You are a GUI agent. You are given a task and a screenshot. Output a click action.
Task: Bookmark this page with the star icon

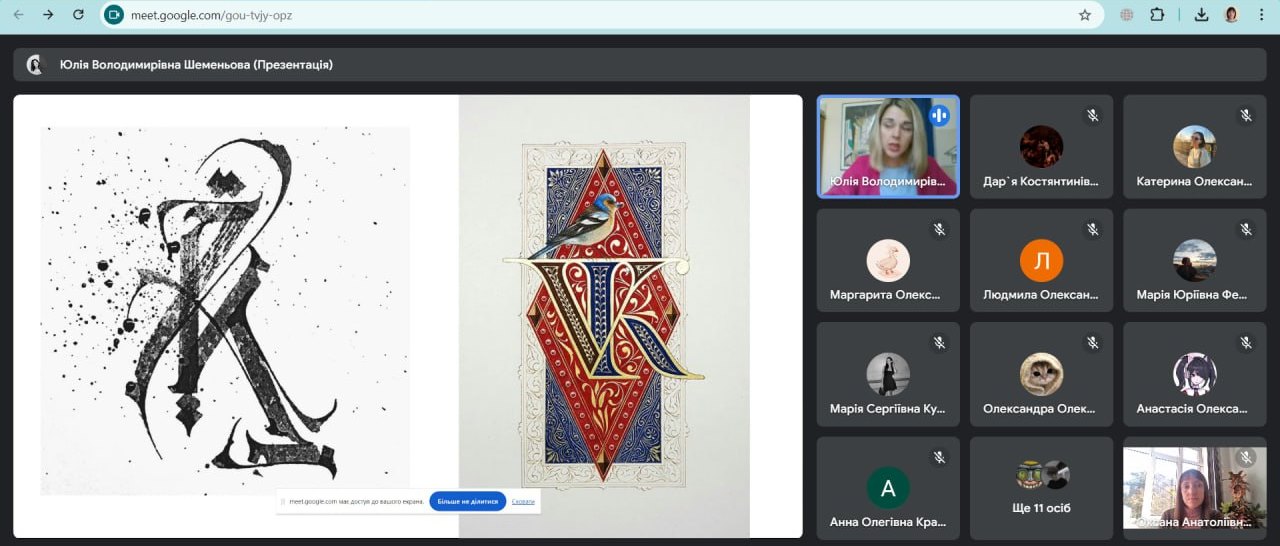point(1085,15)
